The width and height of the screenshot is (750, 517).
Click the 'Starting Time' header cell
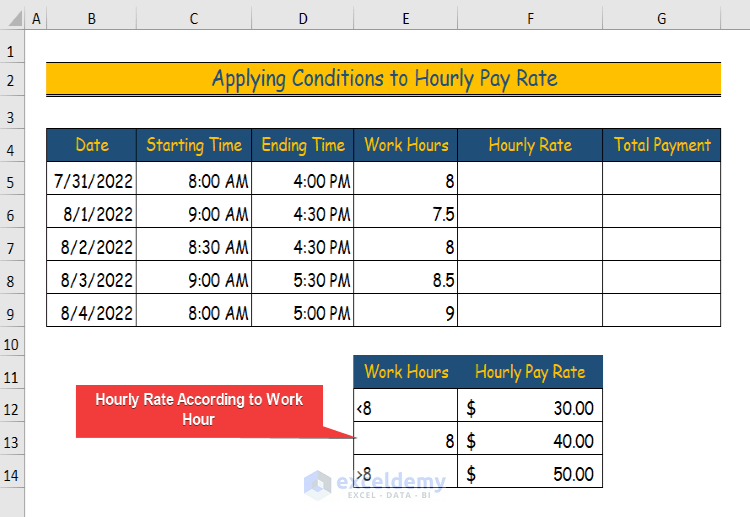194,145
